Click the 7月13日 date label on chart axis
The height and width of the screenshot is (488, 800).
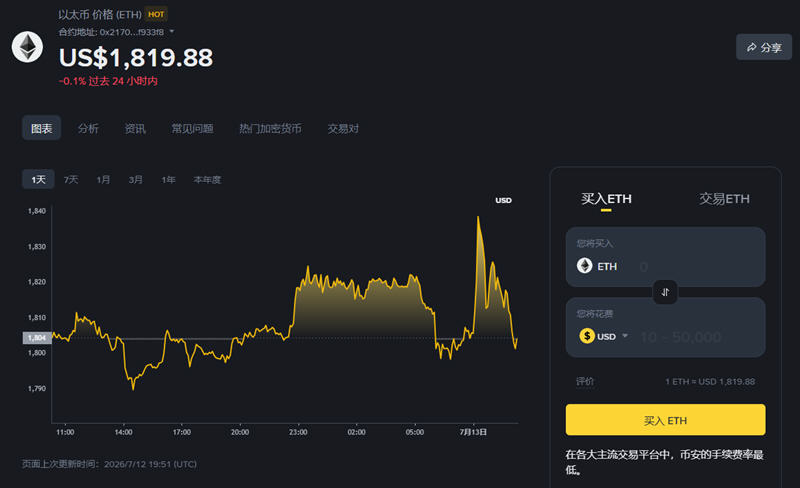pyautogui.click(x=473, y=432)
